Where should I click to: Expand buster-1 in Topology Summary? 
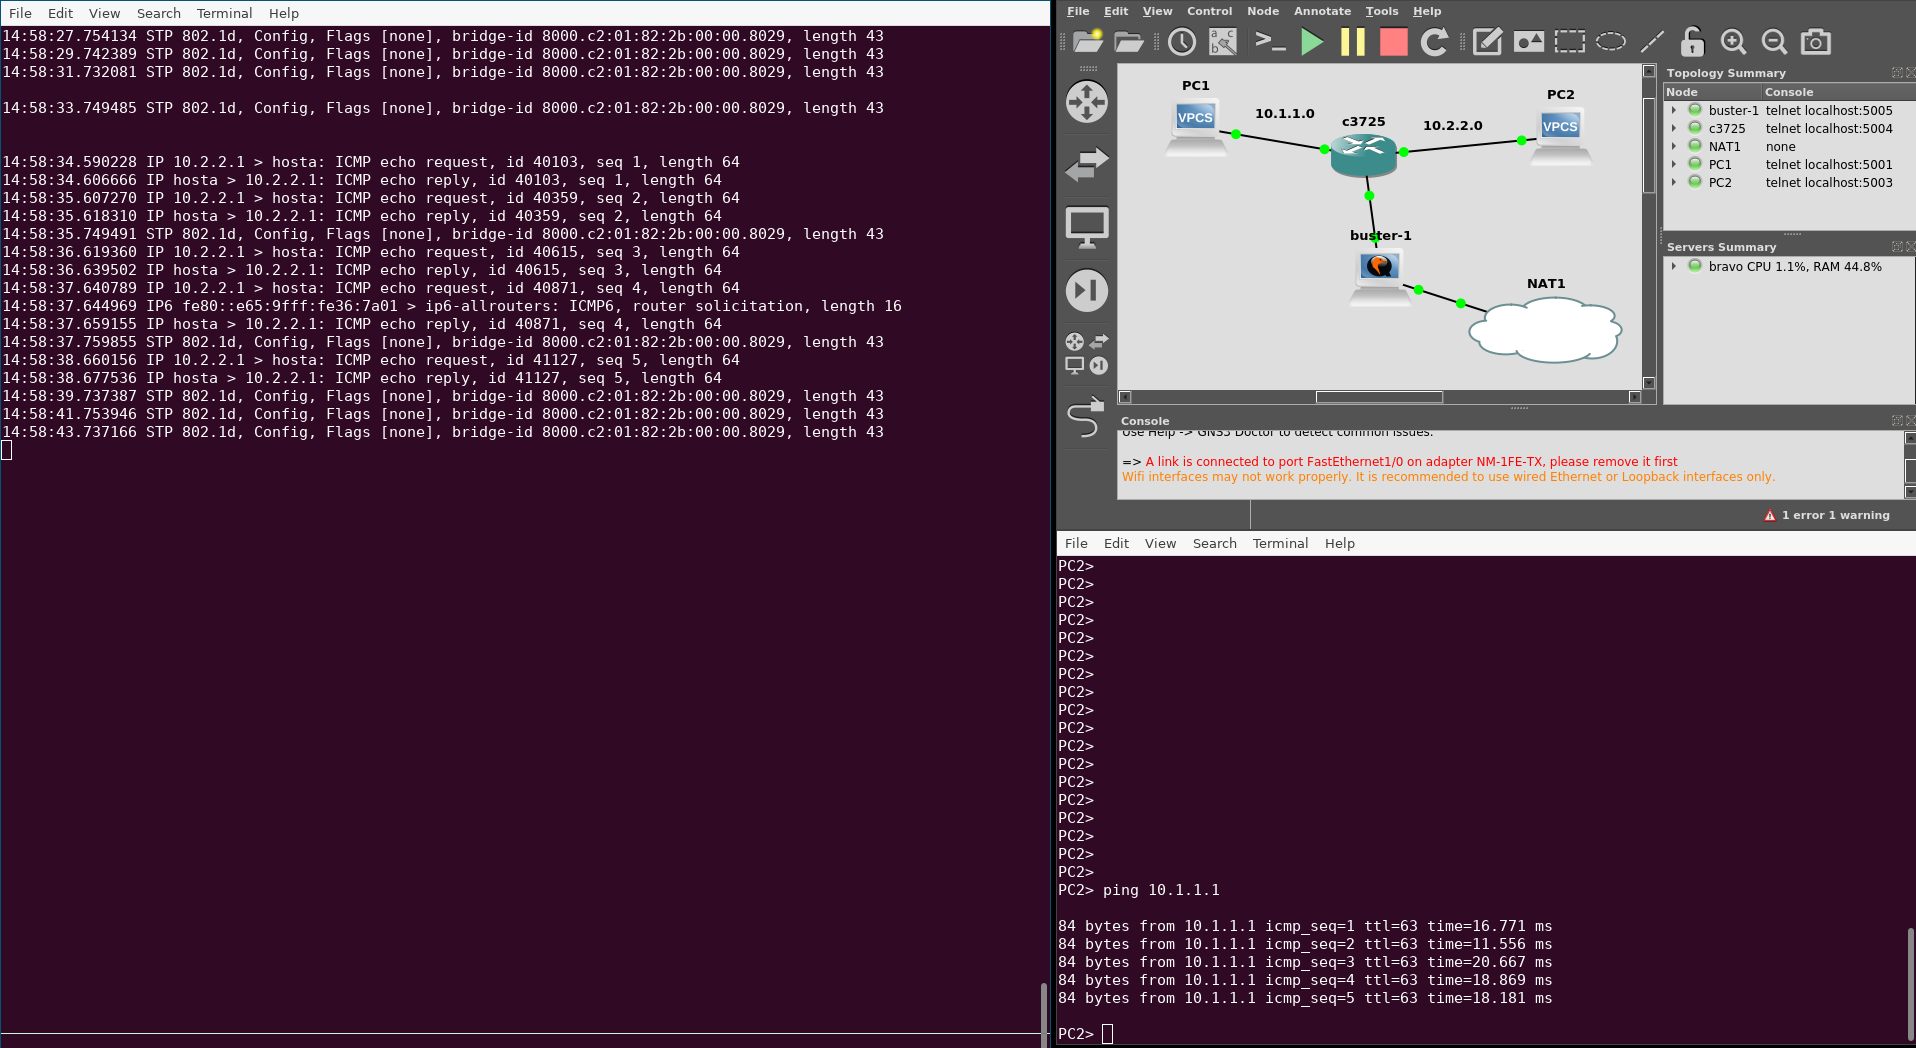tap(1674, 111)
